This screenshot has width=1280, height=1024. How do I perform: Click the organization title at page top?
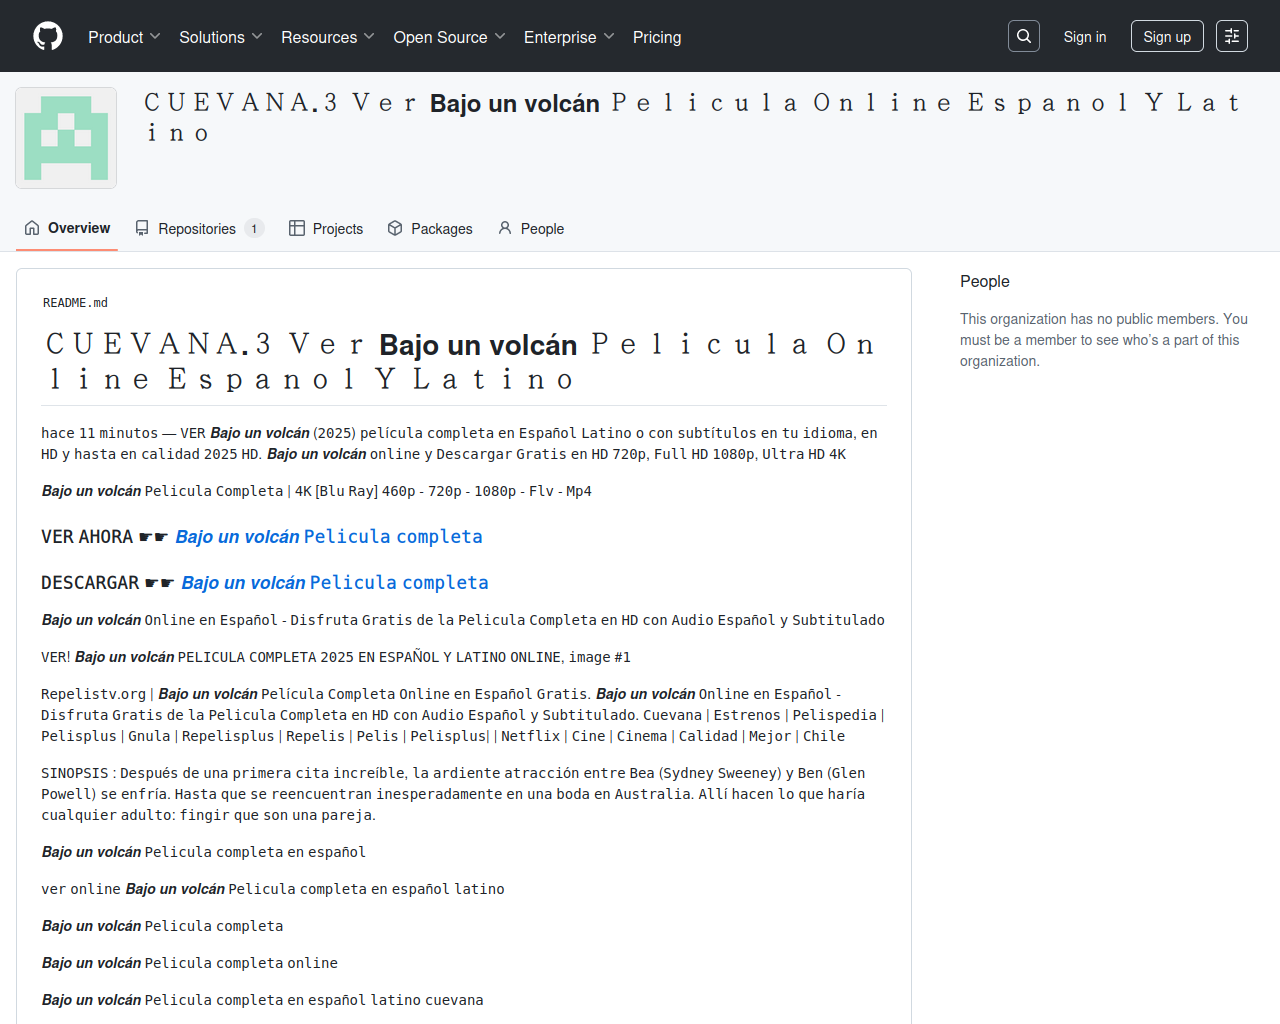click(x=692, y=118)
